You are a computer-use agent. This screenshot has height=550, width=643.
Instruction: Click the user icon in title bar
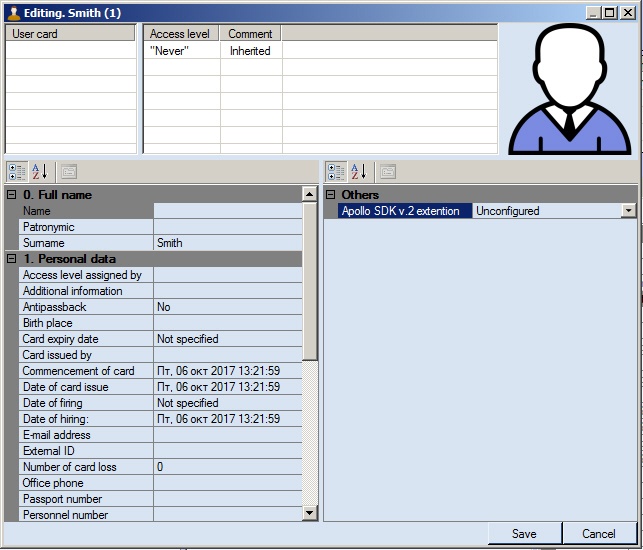(x=14, y=13)
